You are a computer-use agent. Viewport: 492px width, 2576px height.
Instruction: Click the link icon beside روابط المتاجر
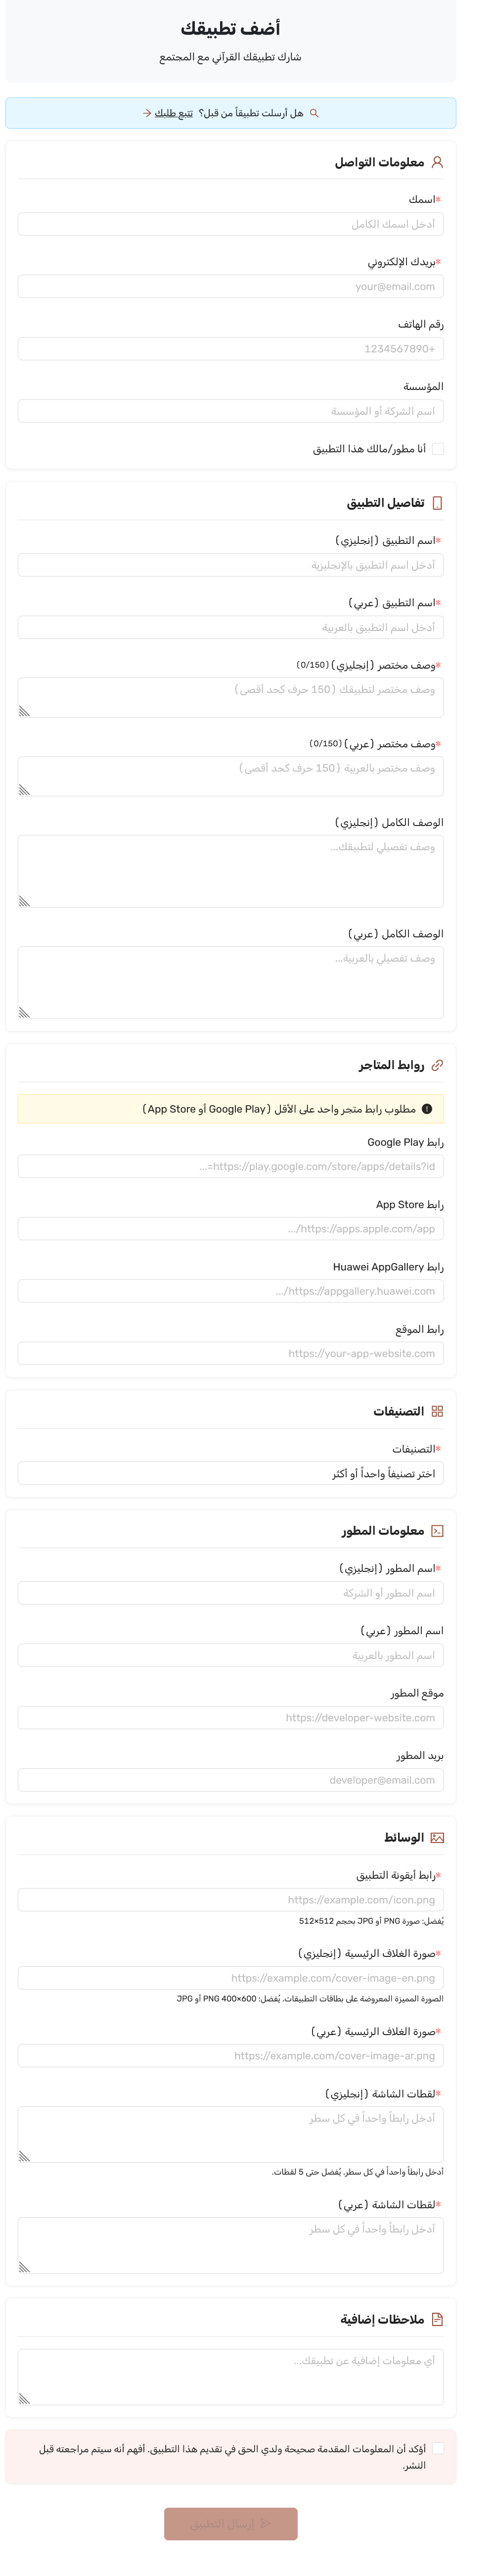[437, 1065]
